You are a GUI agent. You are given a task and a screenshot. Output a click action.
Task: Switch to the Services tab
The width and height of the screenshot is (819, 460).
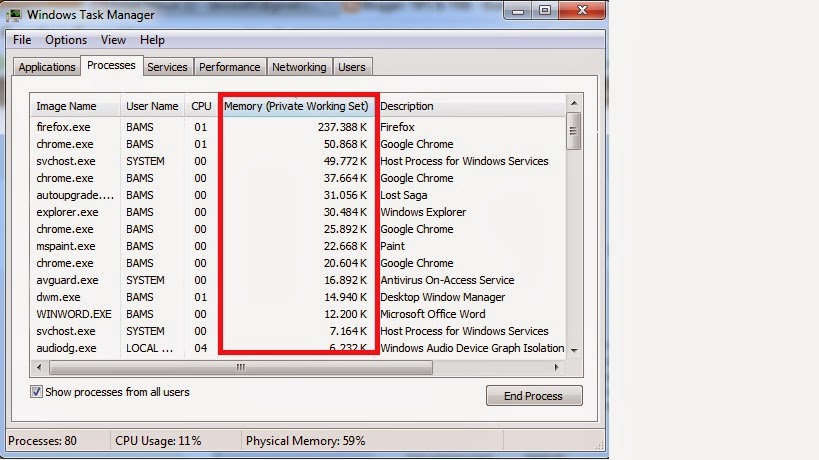(167, 67)
